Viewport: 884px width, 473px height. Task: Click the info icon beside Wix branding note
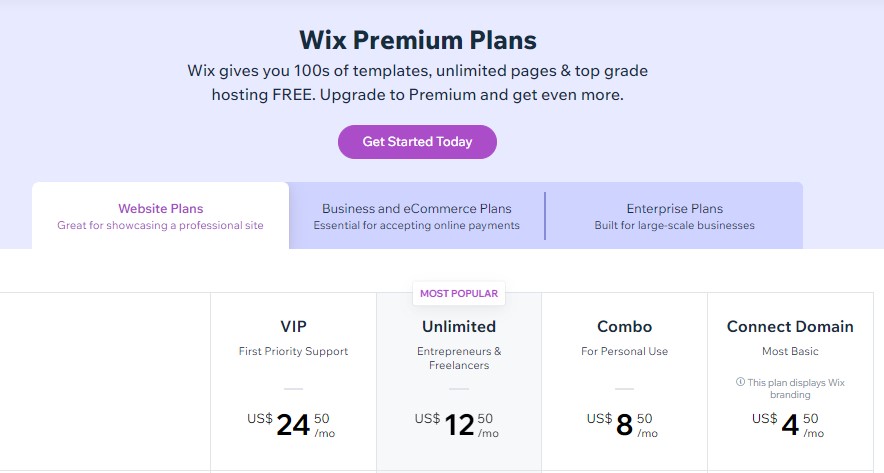pos(740,382)
